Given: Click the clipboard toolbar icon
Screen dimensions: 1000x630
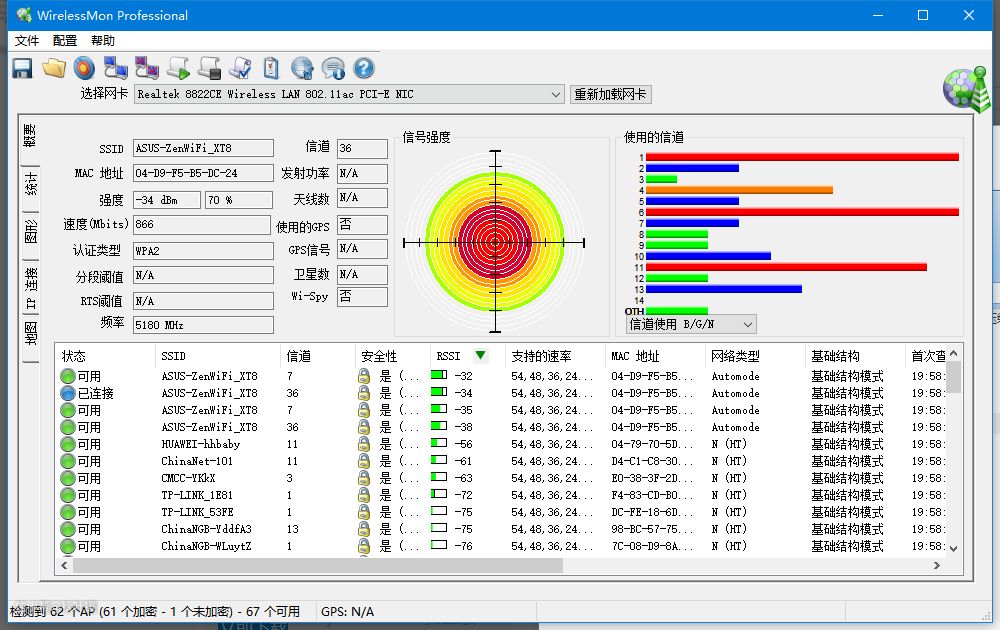Looking at the screenshot, I should point(271,68).
